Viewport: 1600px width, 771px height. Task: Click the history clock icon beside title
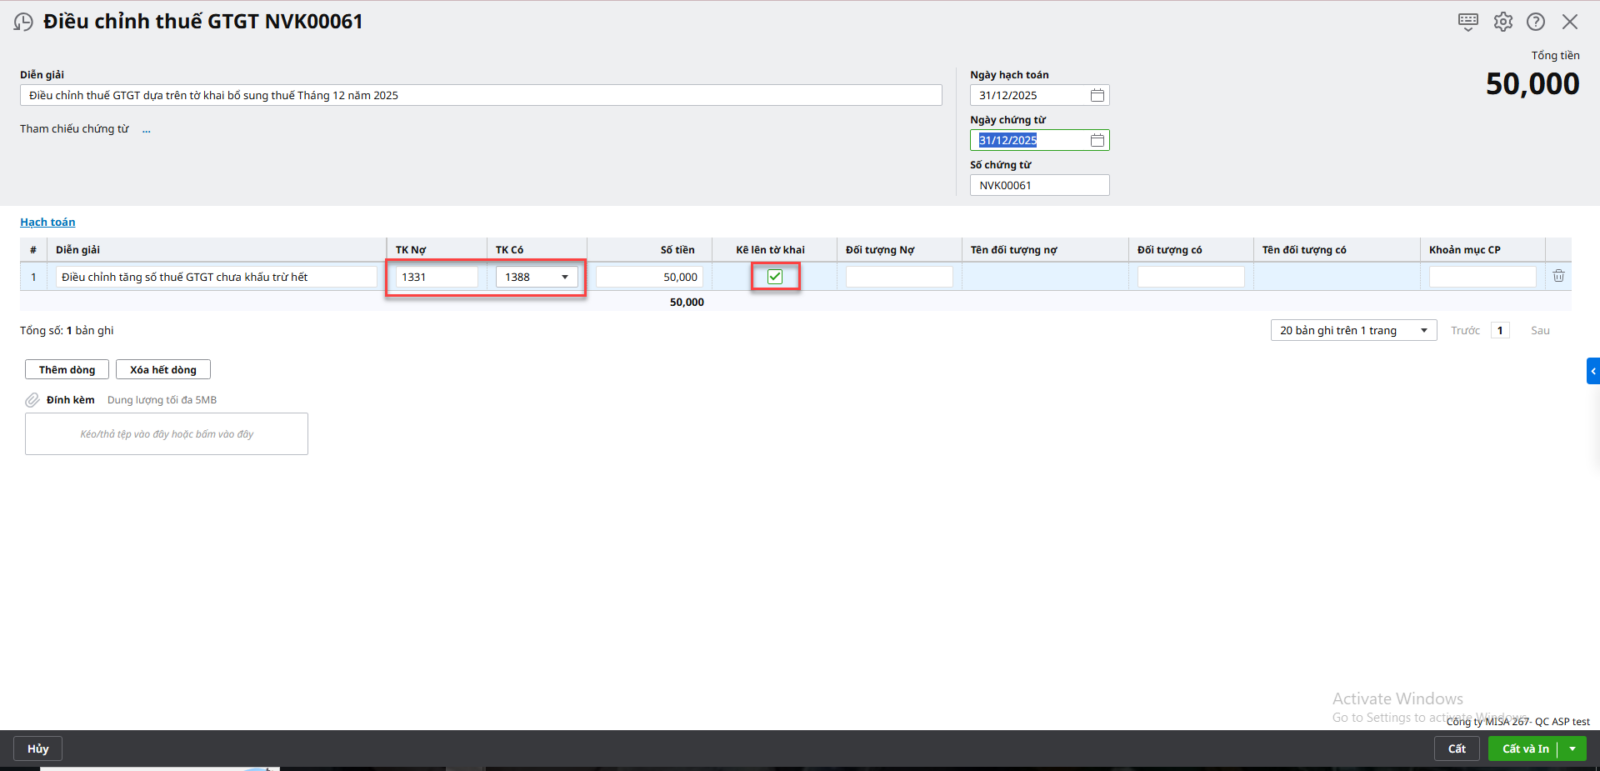pyautogui.click(x=23, y=22)
